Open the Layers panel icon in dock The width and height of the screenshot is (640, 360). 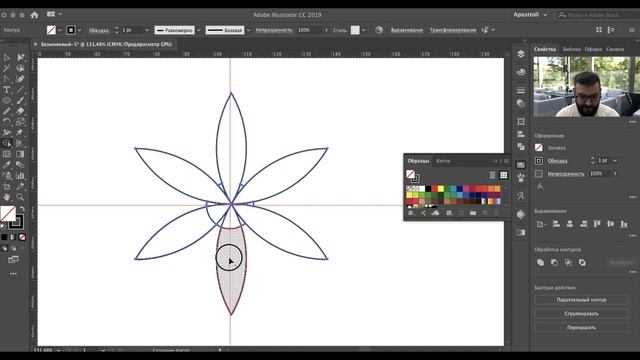[x=520, y=54]
